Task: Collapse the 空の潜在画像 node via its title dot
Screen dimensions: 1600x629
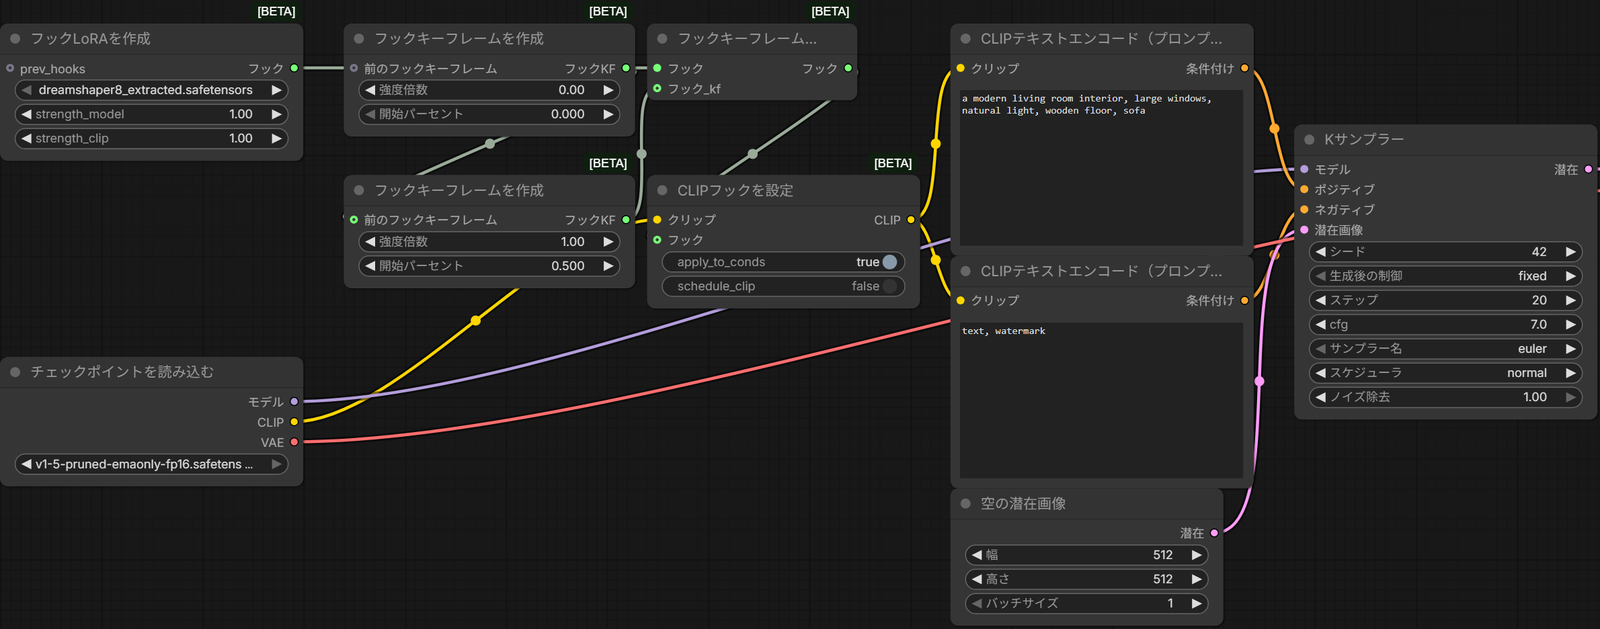Action: (x=965, y=503)
